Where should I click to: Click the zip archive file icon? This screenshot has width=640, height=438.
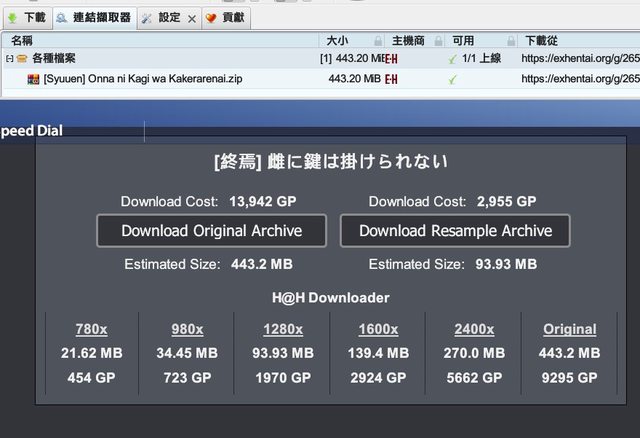33,79
